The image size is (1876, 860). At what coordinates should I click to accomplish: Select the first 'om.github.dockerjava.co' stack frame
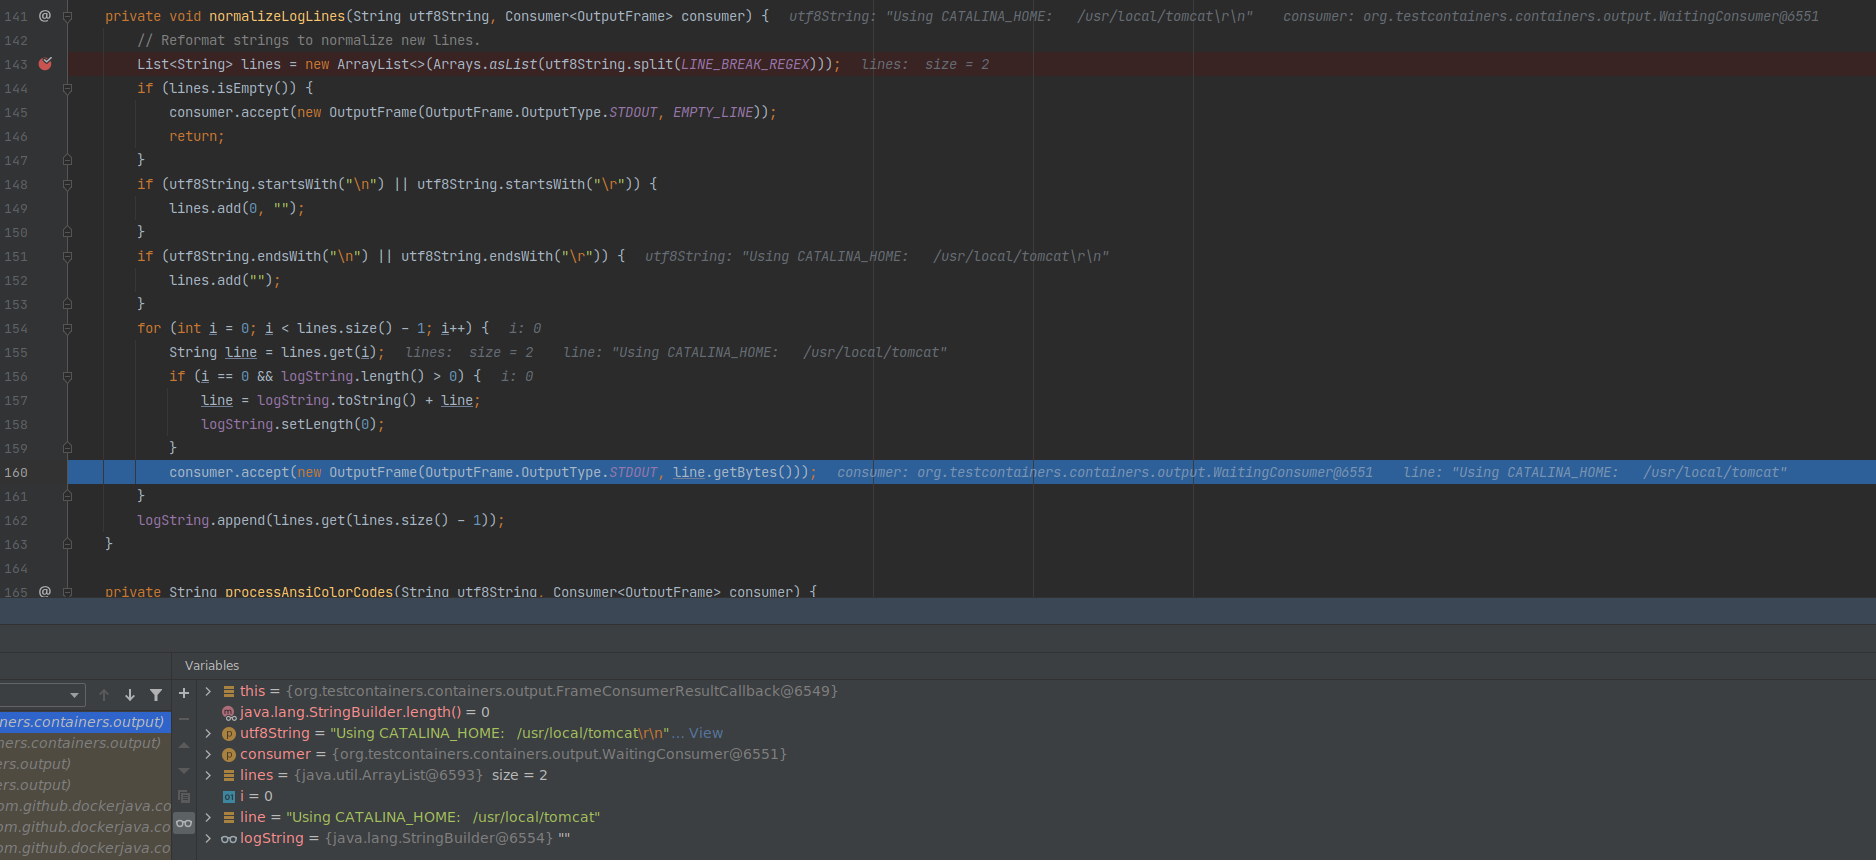click(x=85, y=805)
